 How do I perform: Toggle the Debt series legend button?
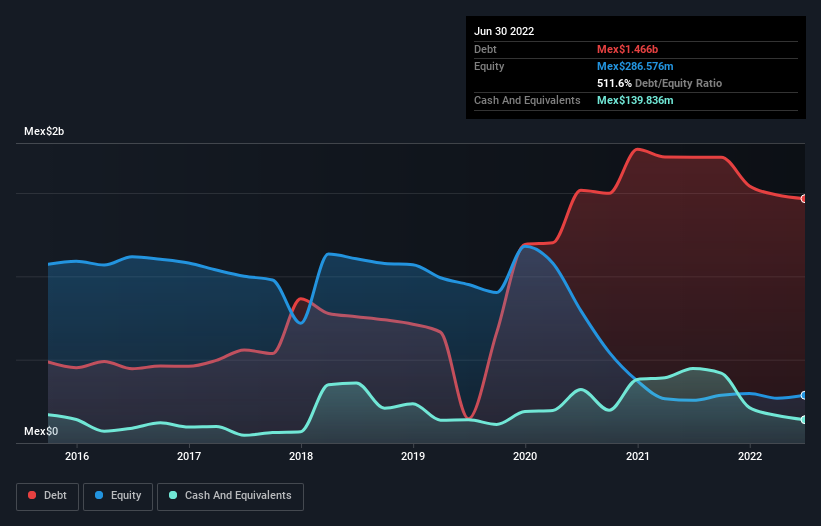[47, 496]
